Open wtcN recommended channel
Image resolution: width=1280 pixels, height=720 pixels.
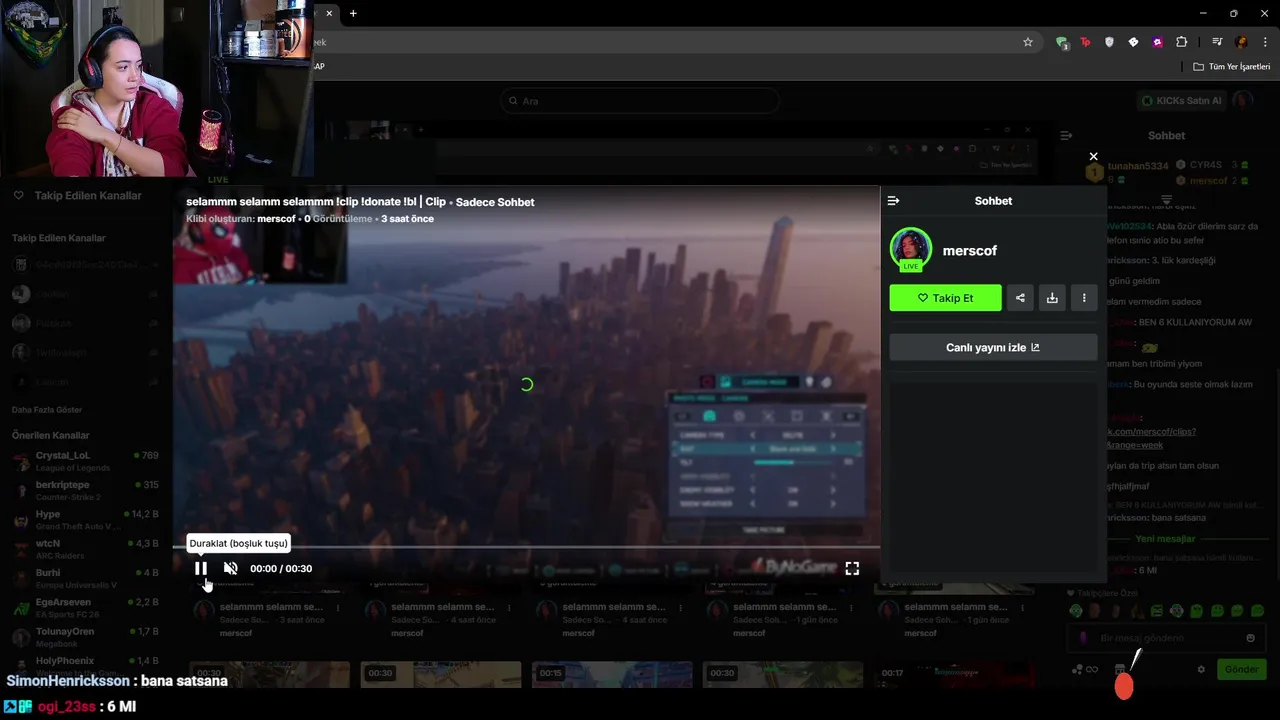coord(85,549)
